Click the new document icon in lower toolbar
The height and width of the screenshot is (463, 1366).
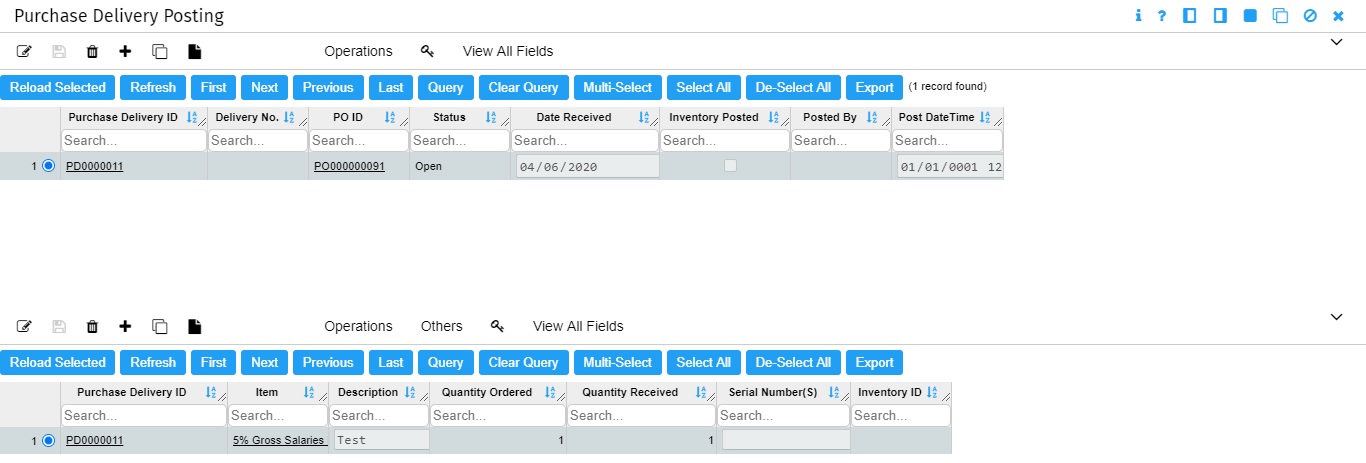pyautogui.click(x=195, y=326)
